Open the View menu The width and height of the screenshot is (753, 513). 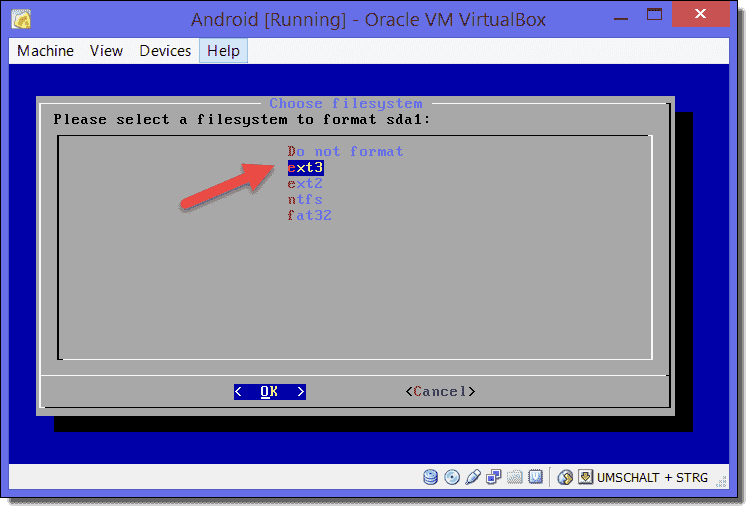106,51
